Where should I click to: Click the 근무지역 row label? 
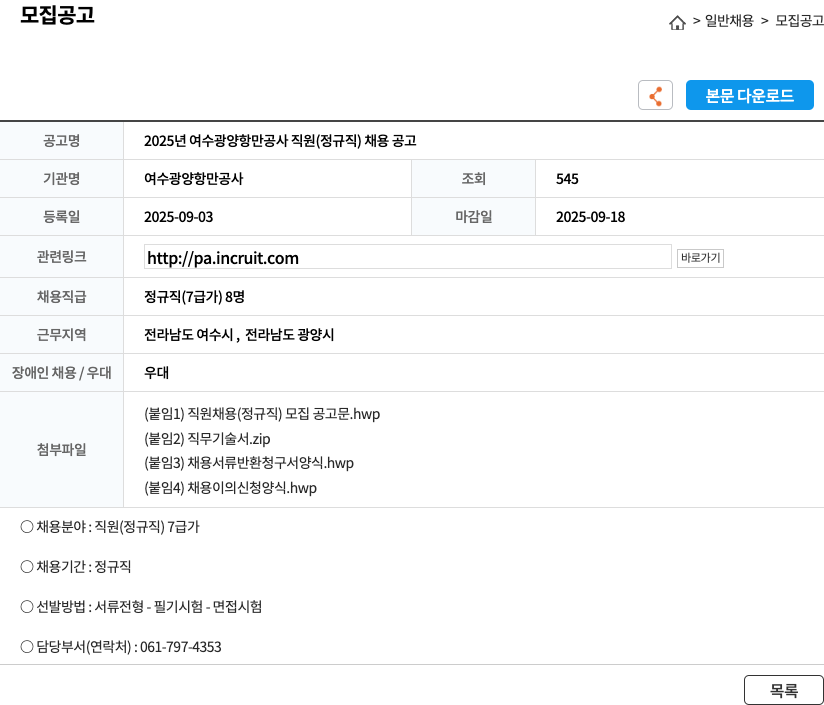[x=61, y=335]
